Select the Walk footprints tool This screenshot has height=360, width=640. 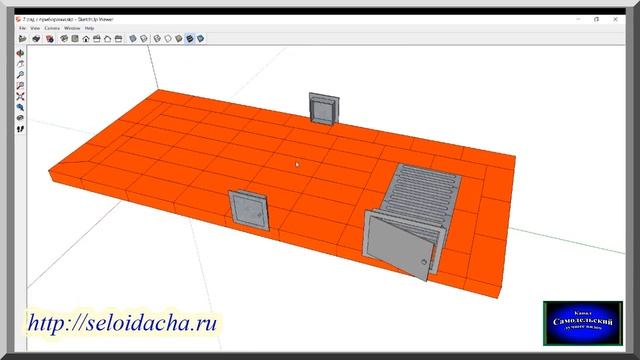click(20, 129)
